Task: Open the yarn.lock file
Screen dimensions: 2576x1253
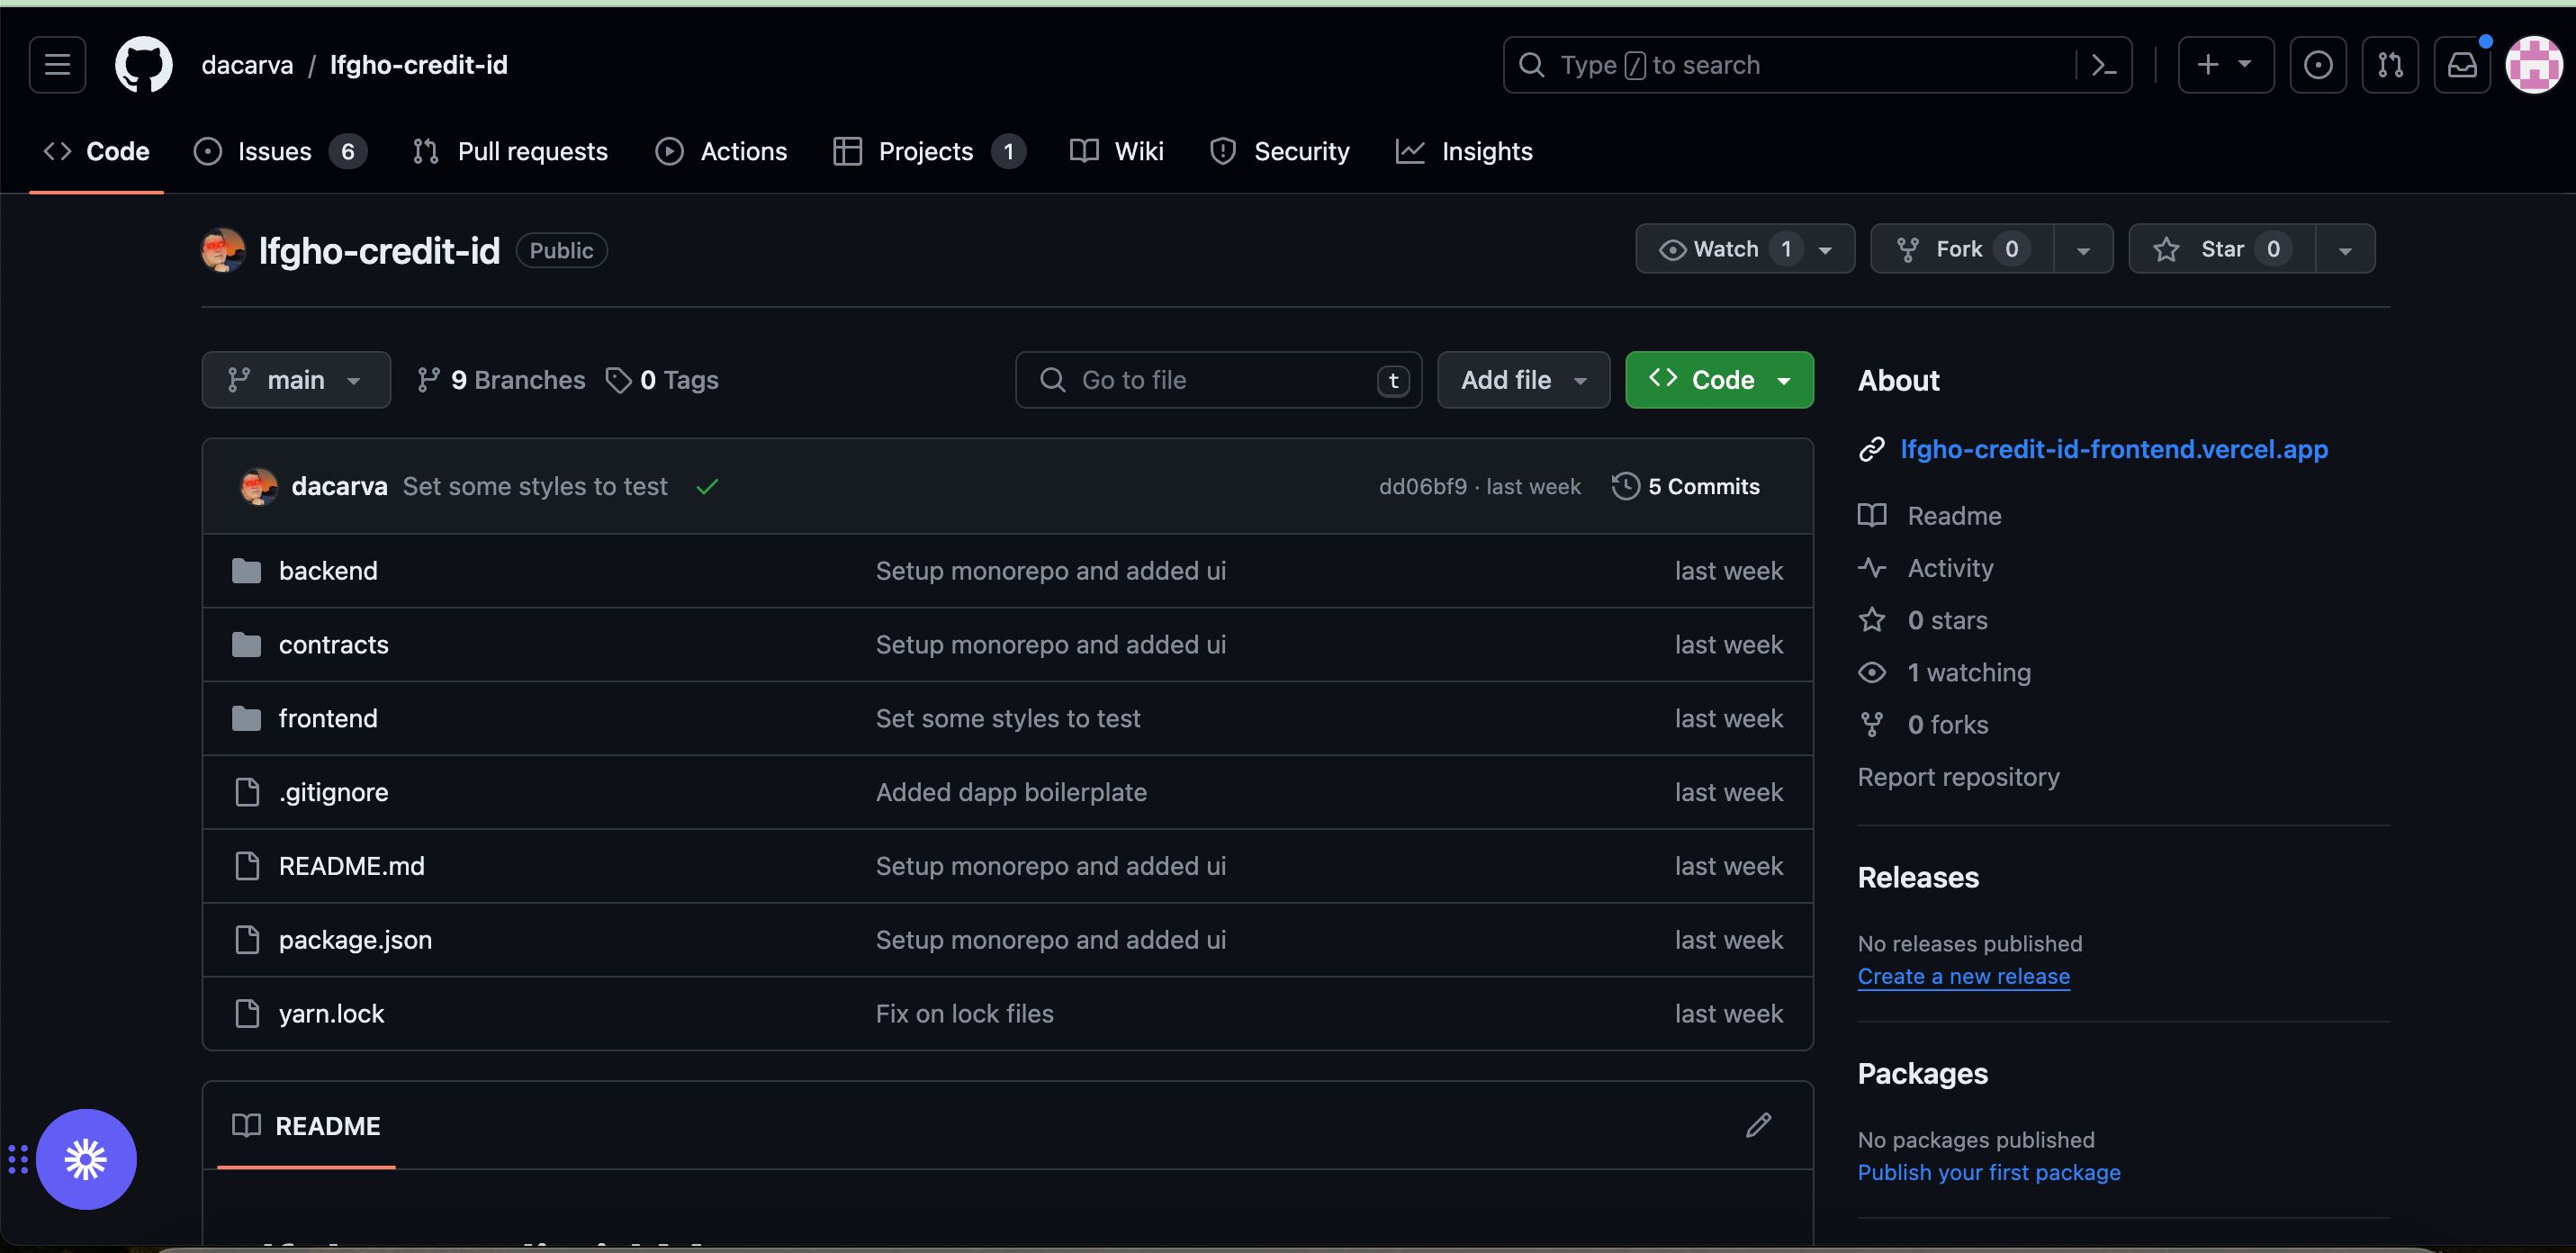Action: tap(331, 1015)
